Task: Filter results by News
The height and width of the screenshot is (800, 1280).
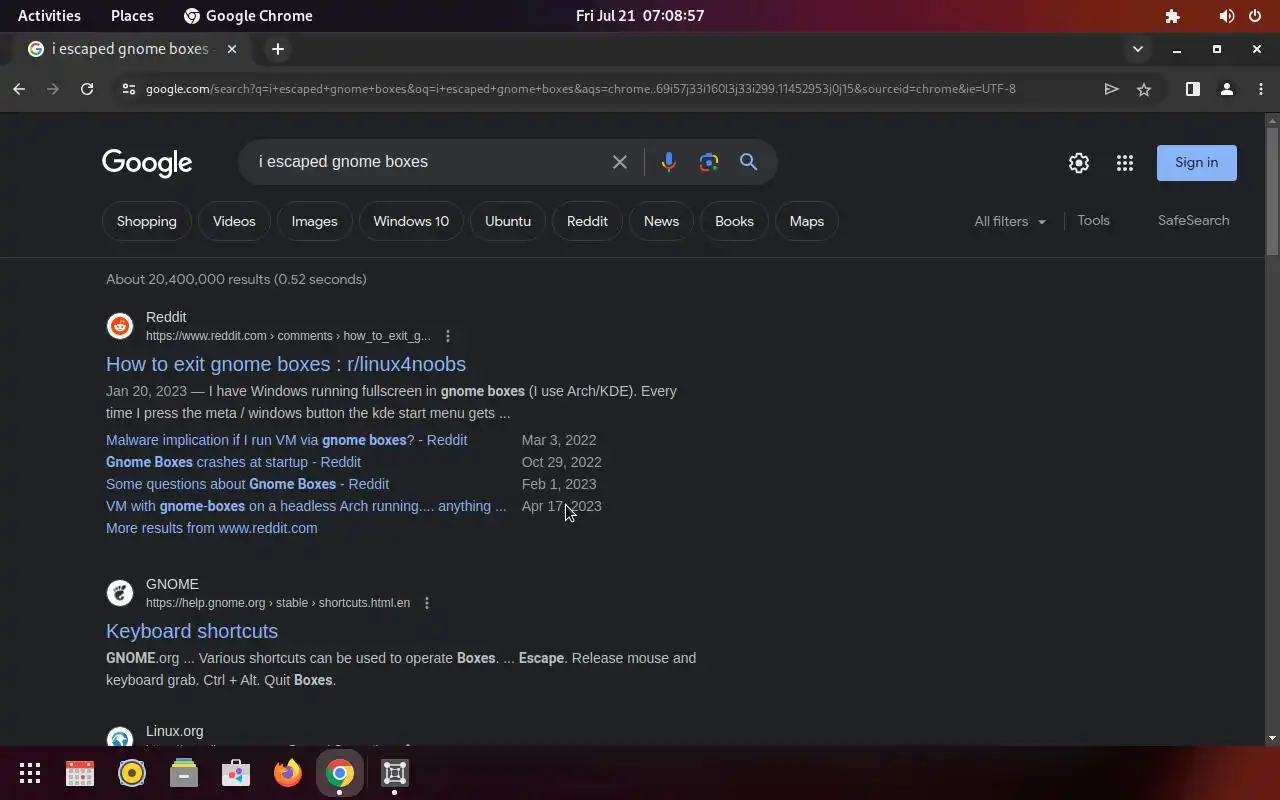Action: [x=661, y=221]
